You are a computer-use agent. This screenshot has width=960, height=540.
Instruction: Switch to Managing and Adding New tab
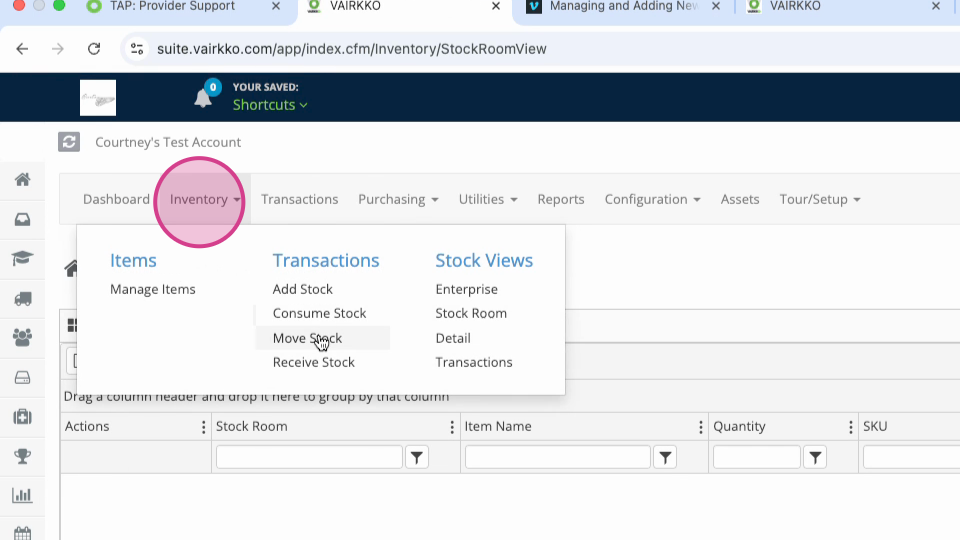point(623,7)
